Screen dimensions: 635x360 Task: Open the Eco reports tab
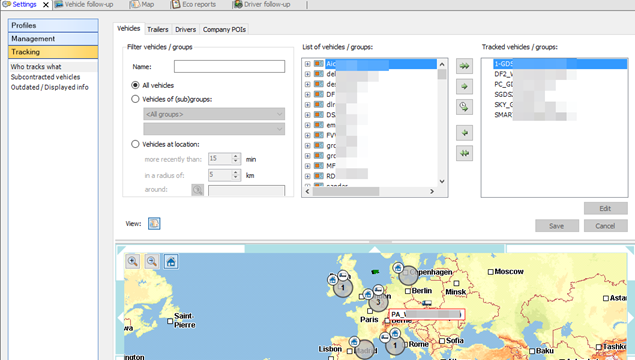point(194,4)
